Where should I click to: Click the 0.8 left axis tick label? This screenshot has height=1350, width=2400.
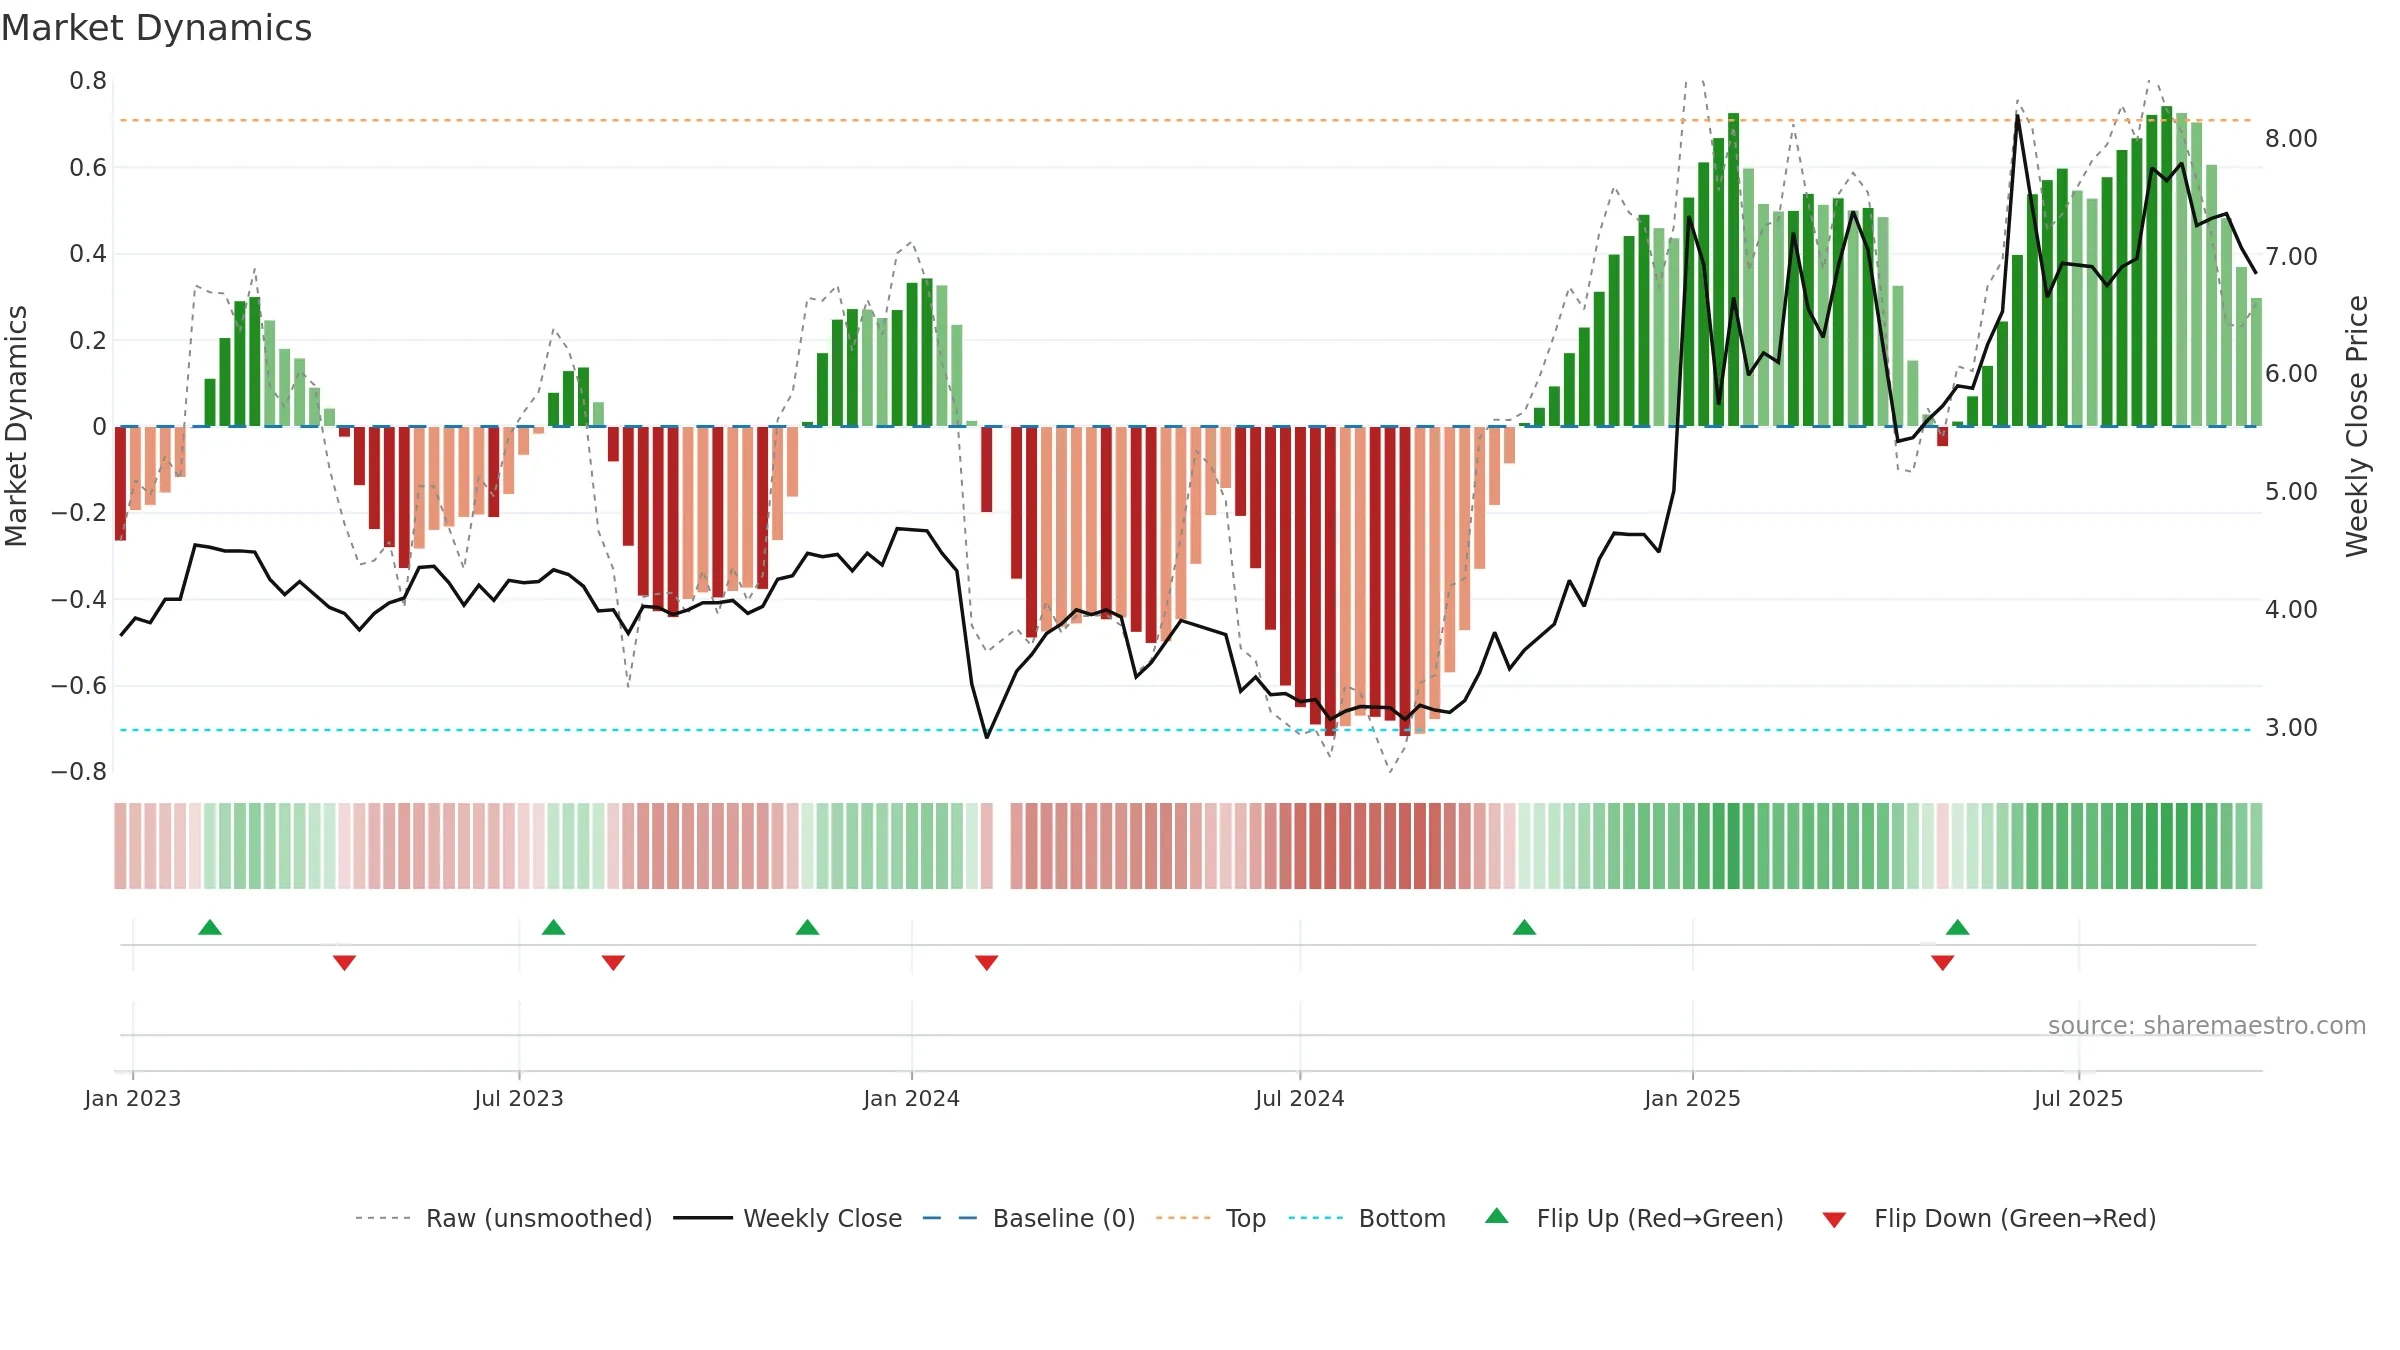(x=88, y=80)
